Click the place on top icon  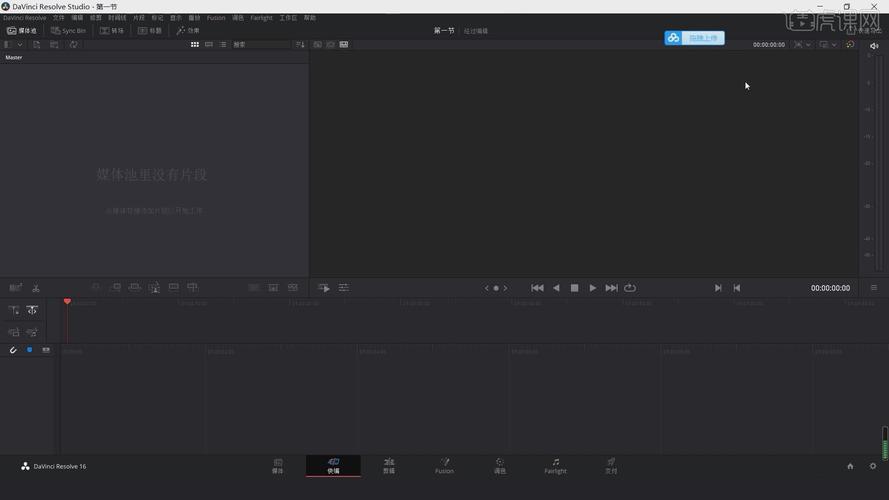click(x=173, y=288)
